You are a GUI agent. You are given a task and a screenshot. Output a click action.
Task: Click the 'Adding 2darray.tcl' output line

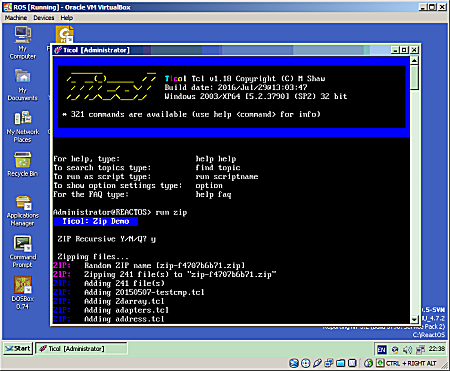[x=124, y=301]
